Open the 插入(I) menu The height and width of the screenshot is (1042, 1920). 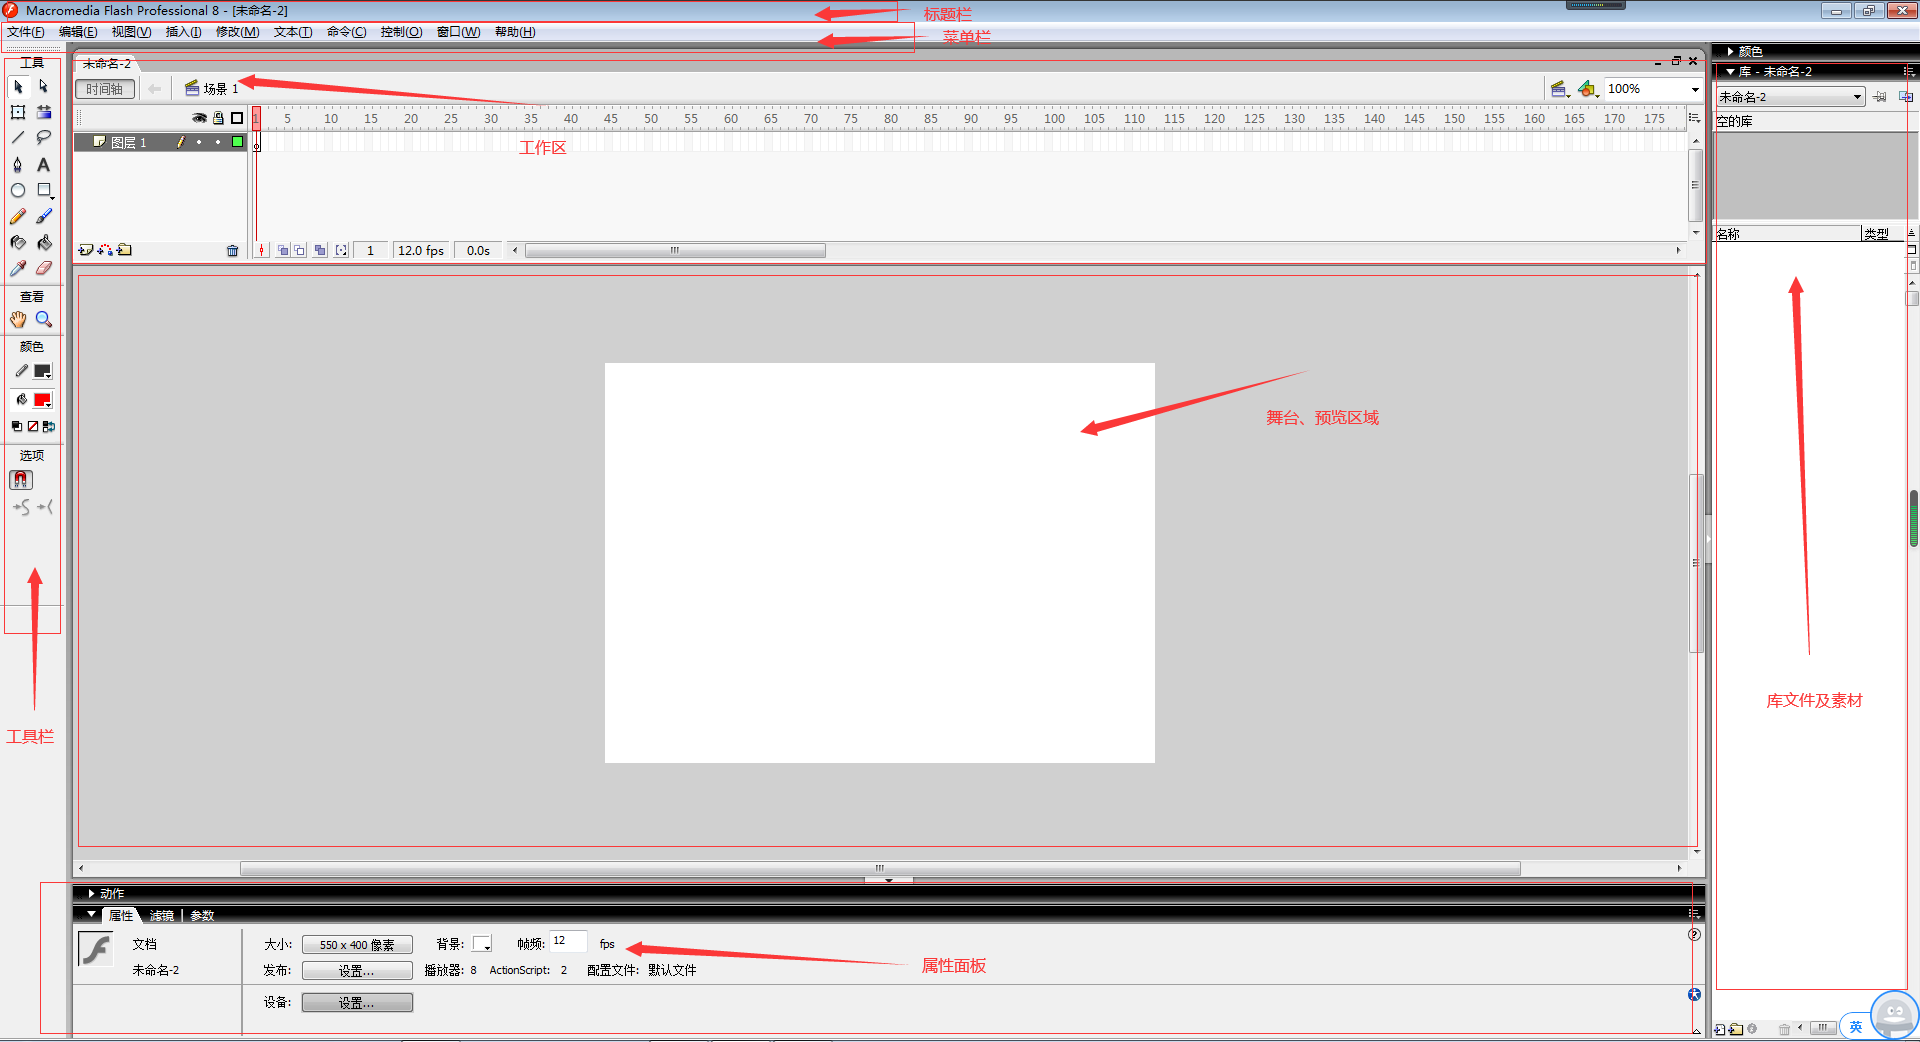(183, 32)
